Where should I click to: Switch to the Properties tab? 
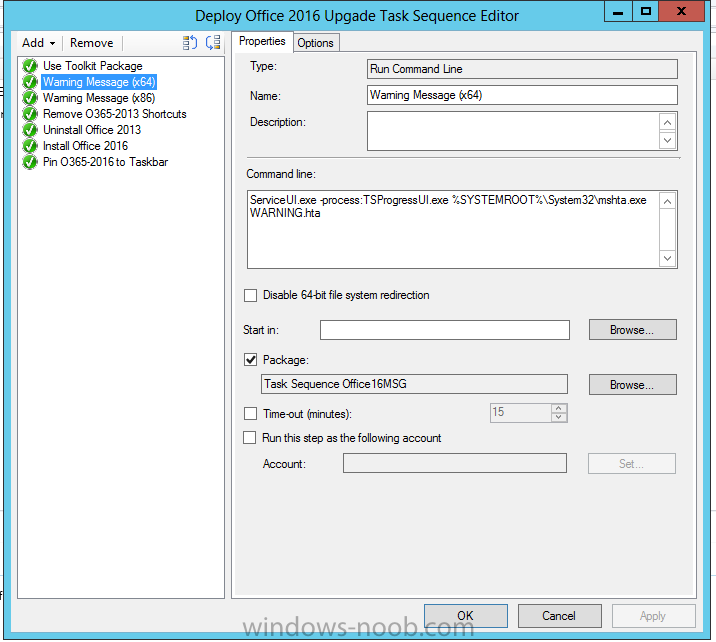(262, 41)
